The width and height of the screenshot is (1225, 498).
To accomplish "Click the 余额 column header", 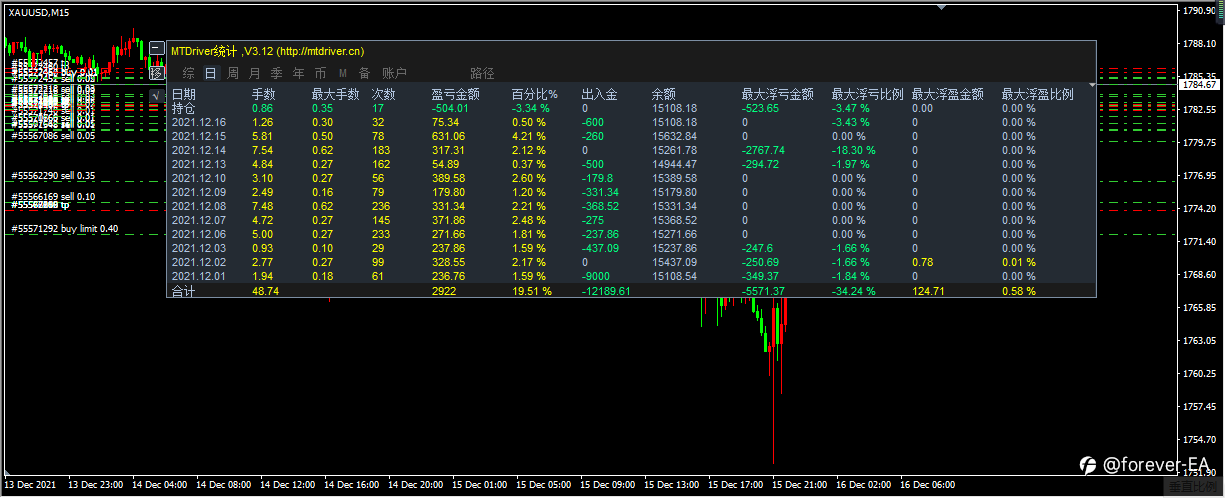I will 663,94.
